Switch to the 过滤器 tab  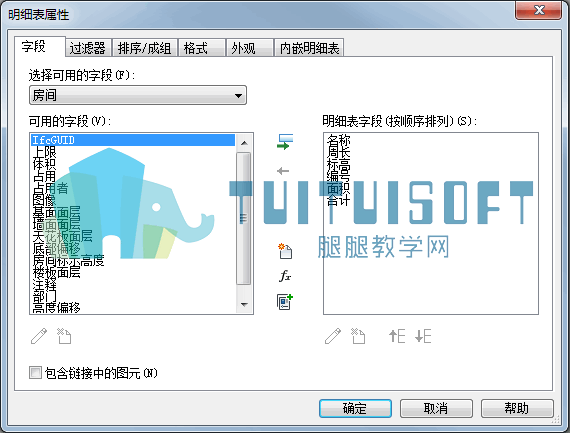coord(88,48)
